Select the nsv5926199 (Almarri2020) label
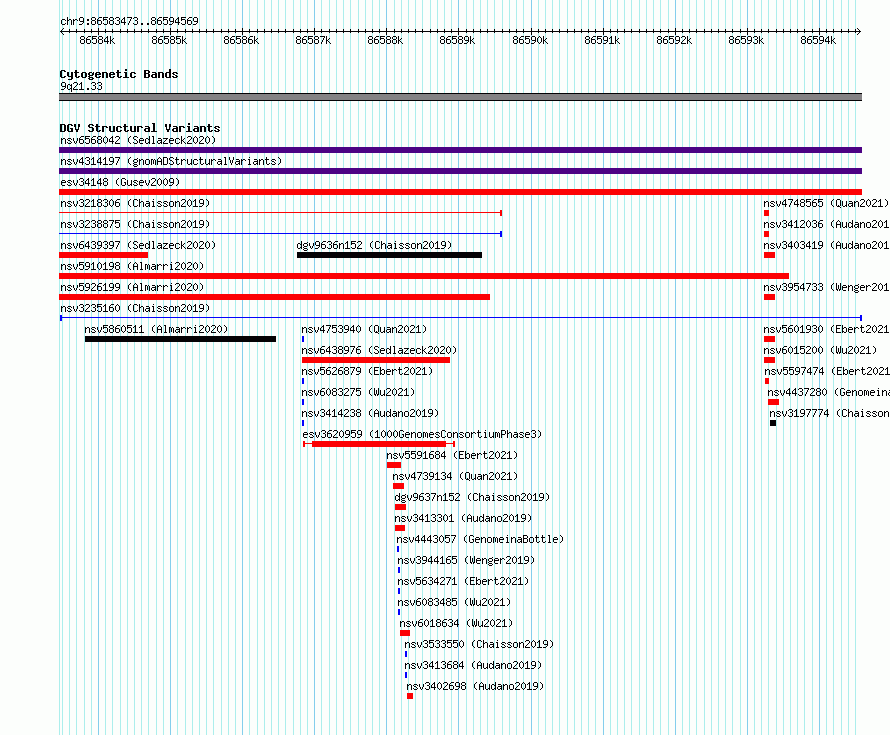Viewport: 890px width, 735px height. 132,287
